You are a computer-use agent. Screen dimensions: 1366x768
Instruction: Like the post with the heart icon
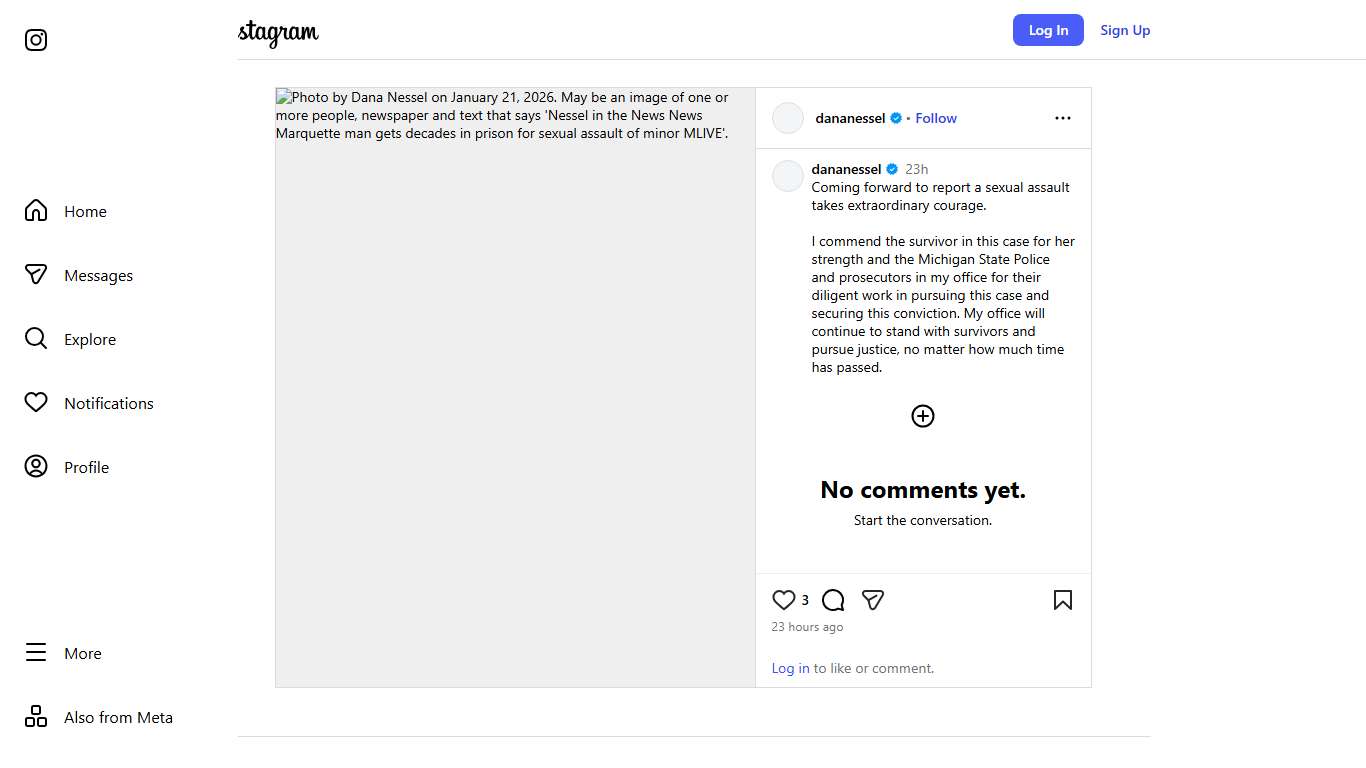[x=784, y=600]
